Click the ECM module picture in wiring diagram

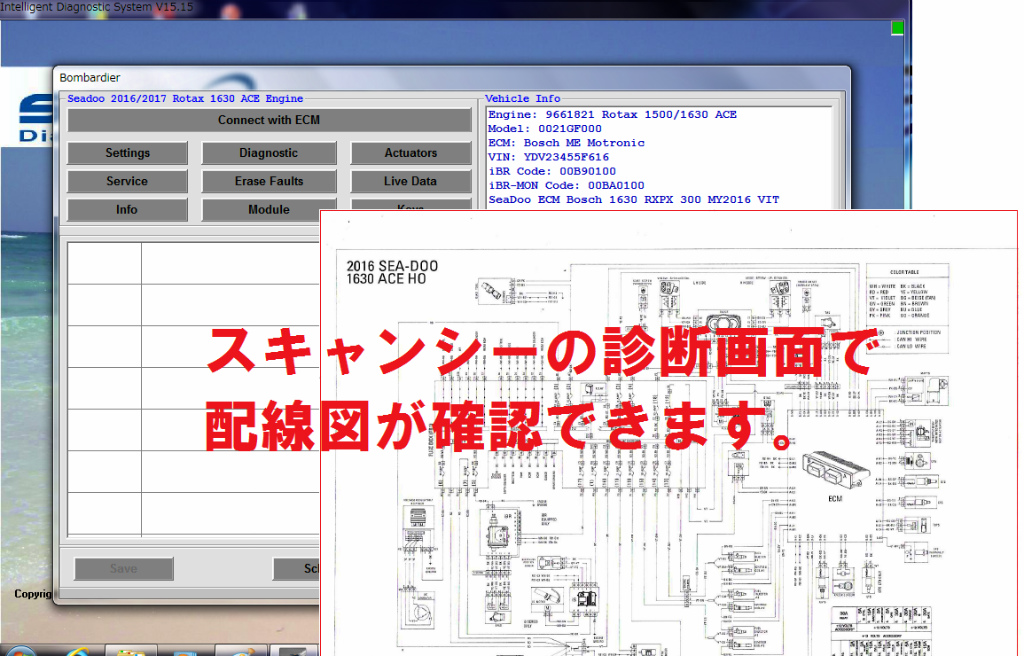click(x=836, y=472)
